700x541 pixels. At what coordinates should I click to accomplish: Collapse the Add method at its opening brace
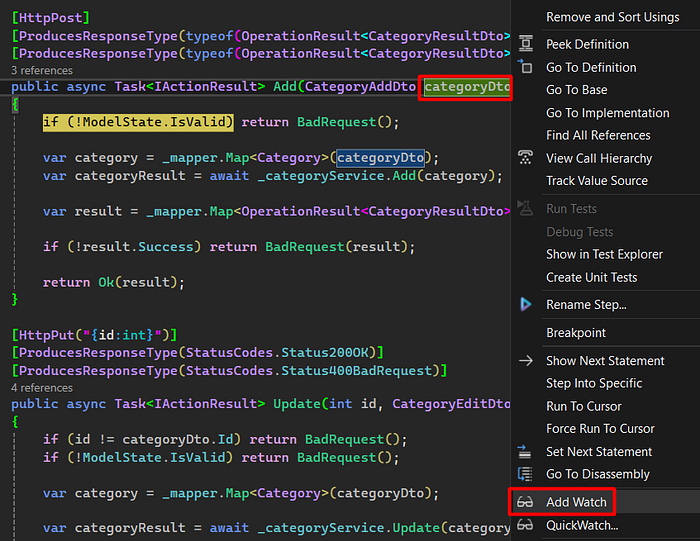click(x=15, y=104)
